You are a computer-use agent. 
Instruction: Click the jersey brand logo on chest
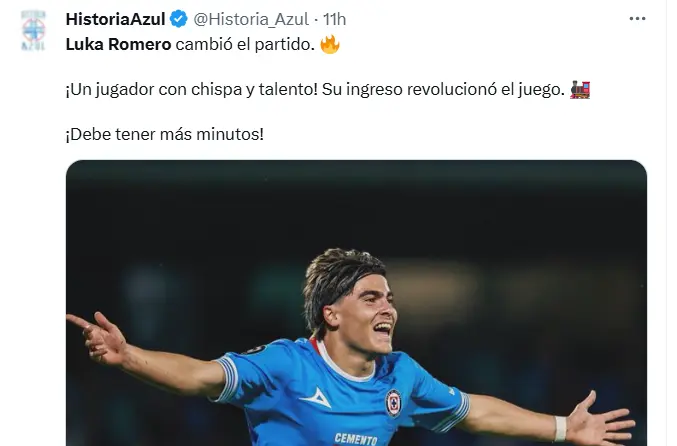(316, 398)
